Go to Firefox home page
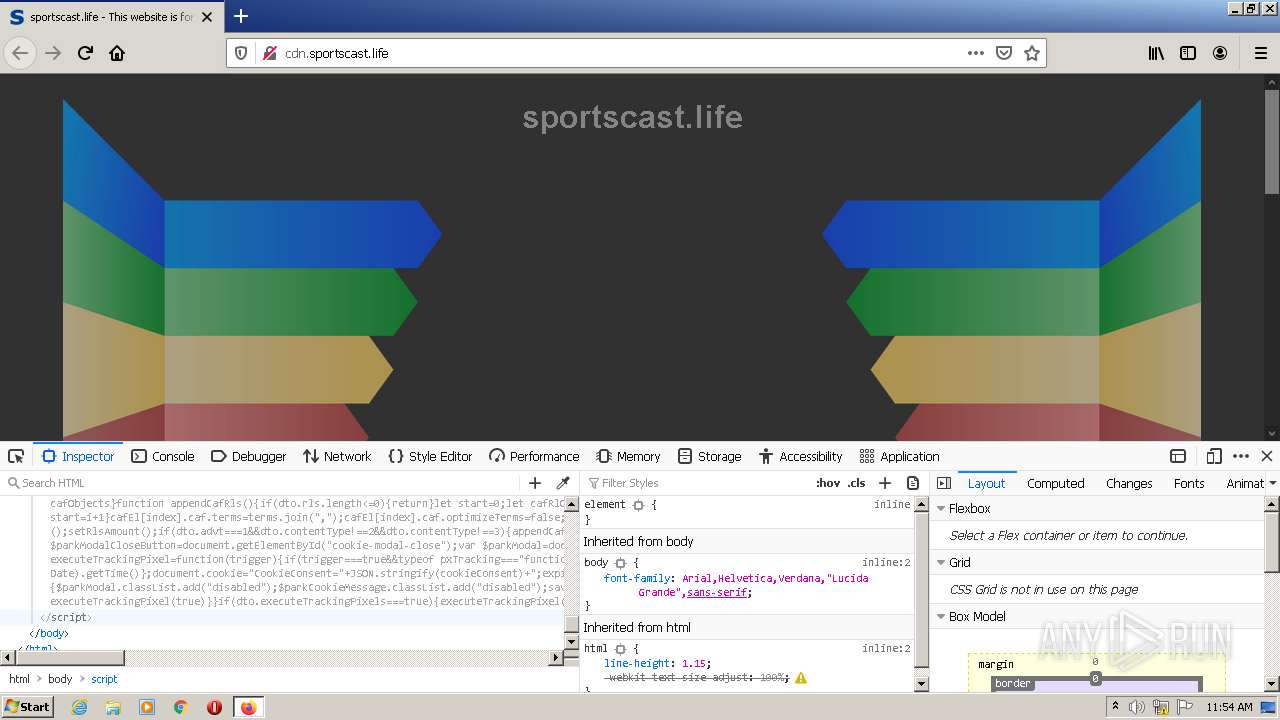 117,53
